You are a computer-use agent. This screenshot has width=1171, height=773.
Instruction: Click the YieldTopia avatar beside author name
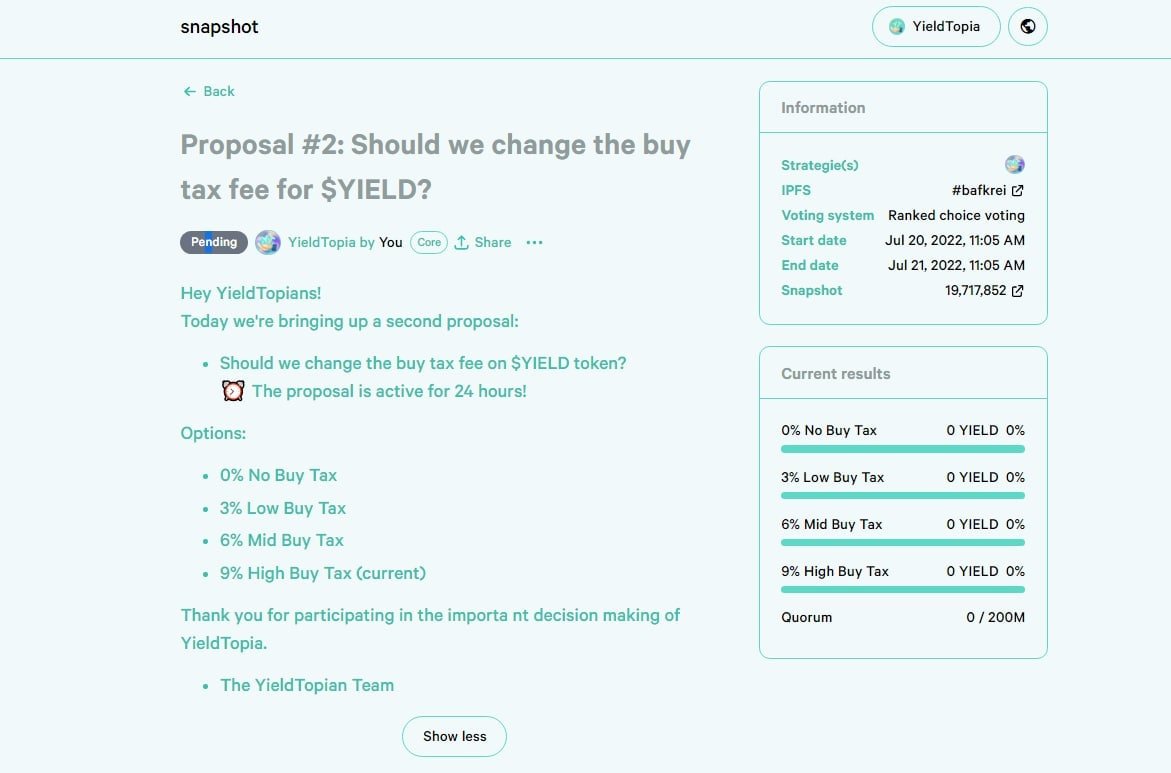click(x=267, y=242)
